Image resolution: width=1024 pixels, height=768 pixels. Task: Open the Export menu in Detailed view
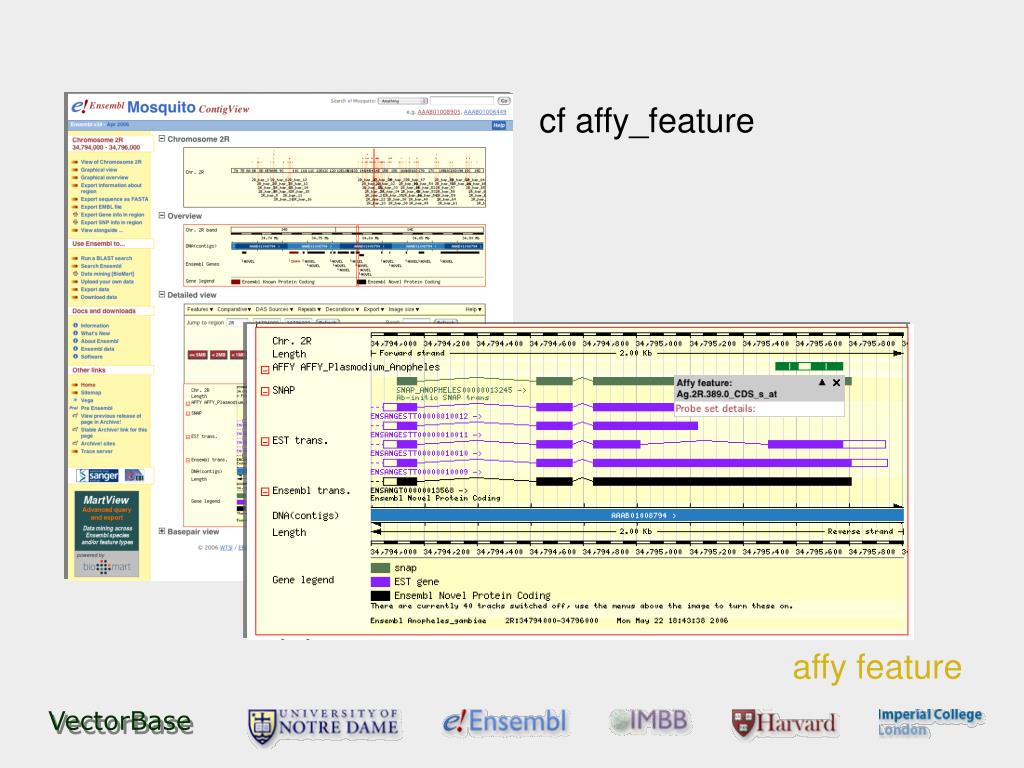point(374,310)
